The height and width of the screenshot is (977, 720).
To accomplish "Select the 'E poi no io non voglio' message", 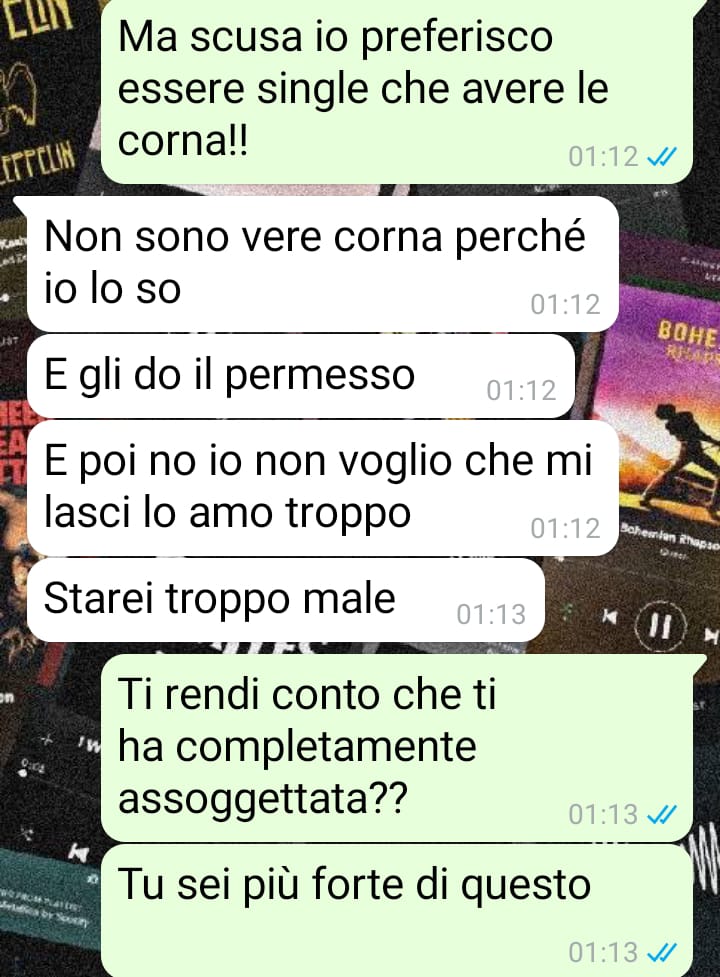I will click(323, 488).
